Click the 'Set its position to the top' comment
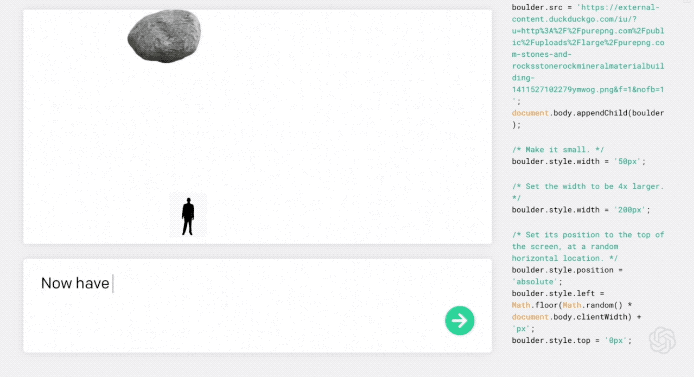The image size is (694, 377). tap(588, 246)
